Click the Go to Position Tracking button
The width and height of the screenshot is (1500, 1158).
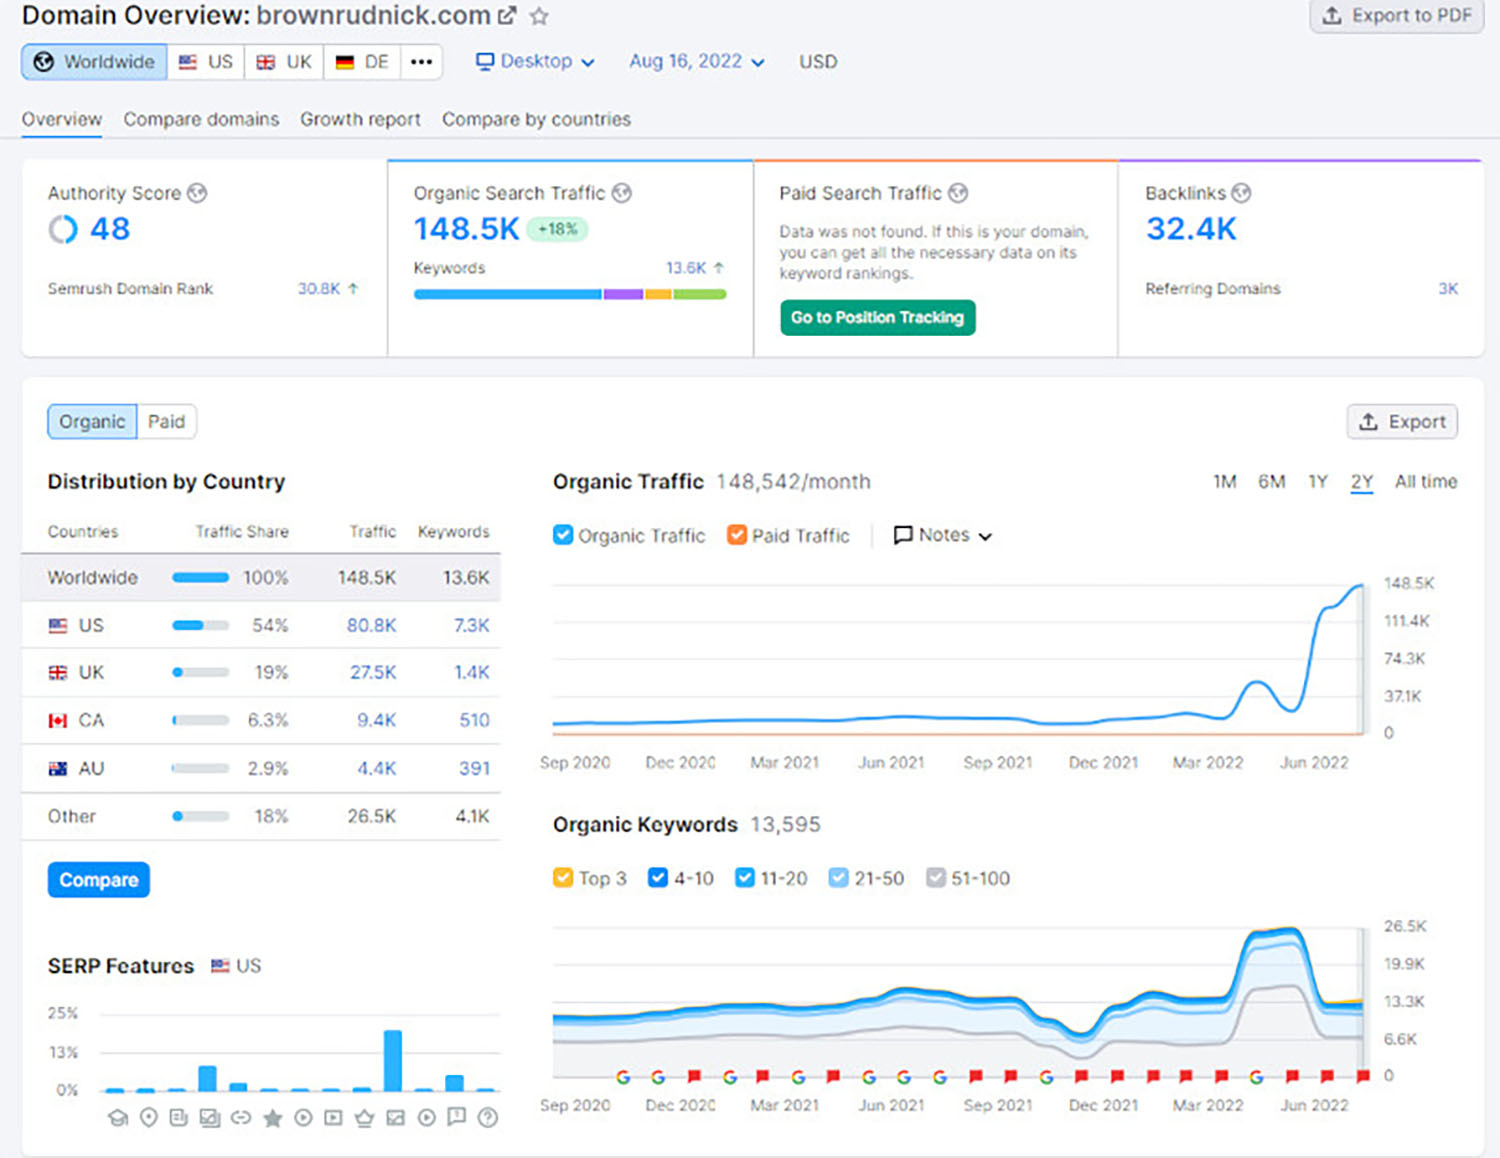877,318
